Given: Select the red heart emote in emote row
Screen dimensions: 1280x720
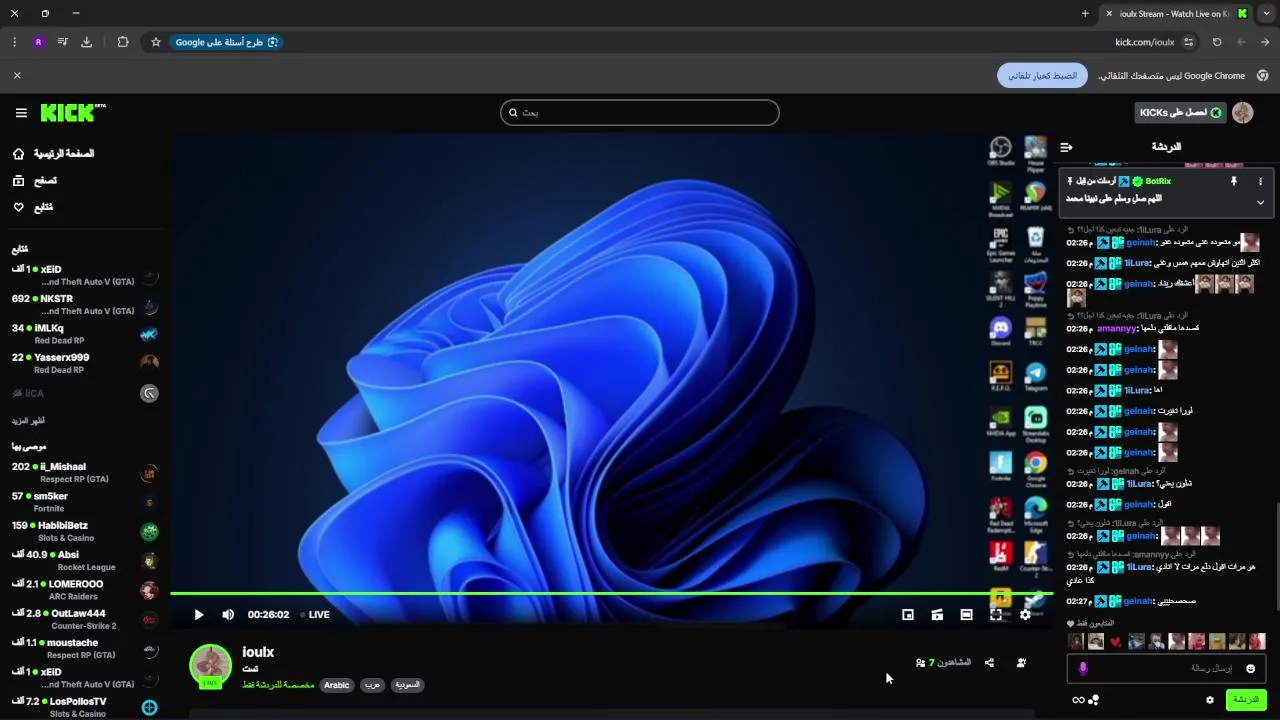Looking at the screenshot, I should pyautogui.click(x=1116, y=642).
